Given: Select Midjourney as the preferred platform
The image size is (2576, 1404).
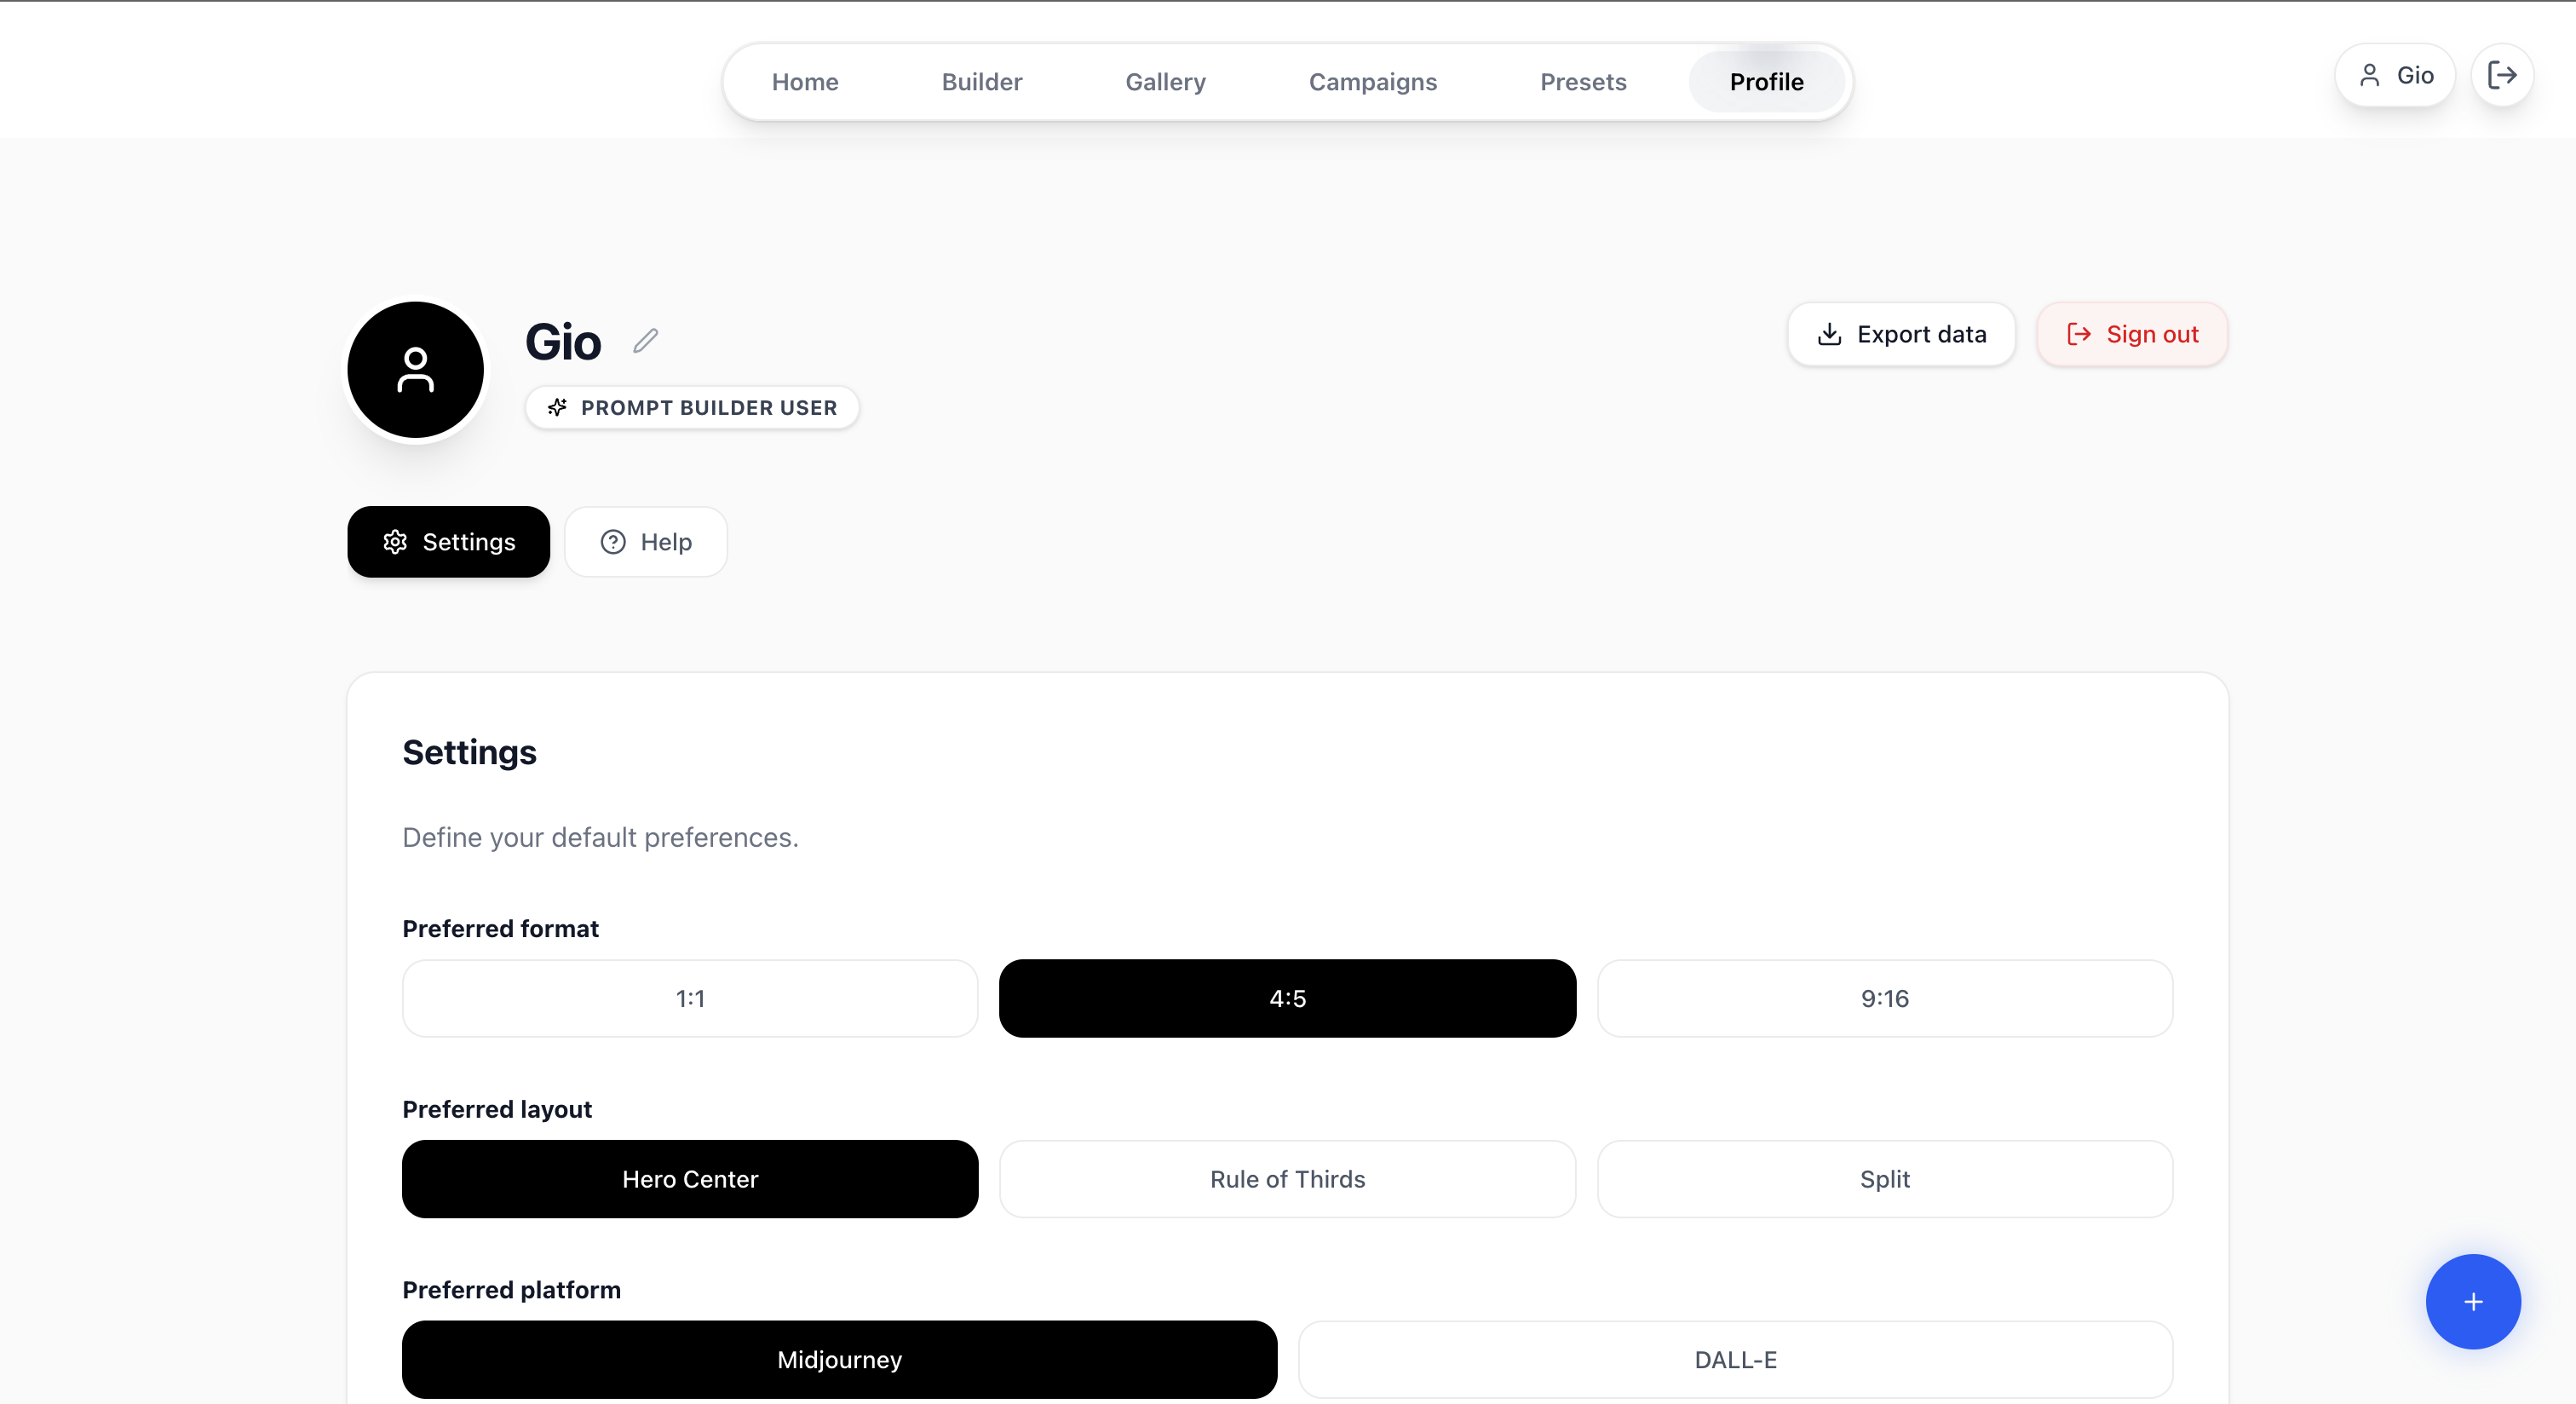Looking at the screenshot, I should click(839, 1359).
